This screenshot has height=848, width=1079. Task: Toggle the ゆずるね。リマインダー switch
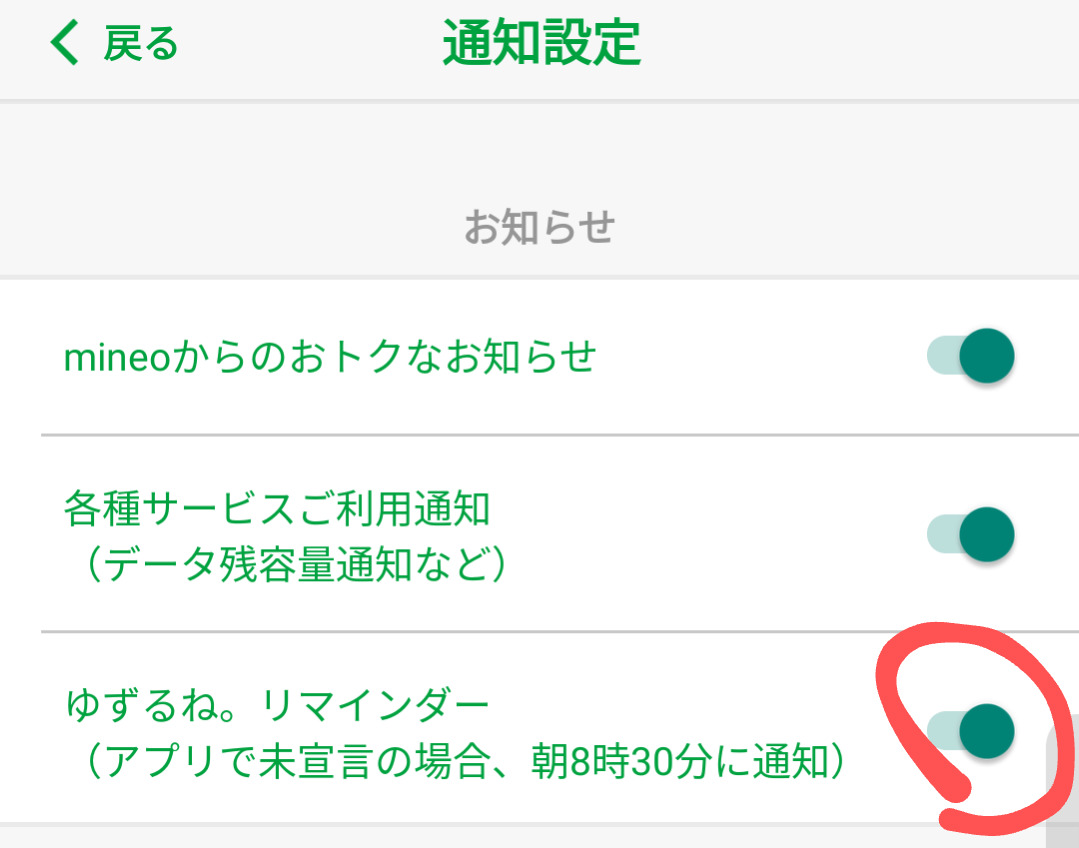pyautogui.click(x=970, y=729)
